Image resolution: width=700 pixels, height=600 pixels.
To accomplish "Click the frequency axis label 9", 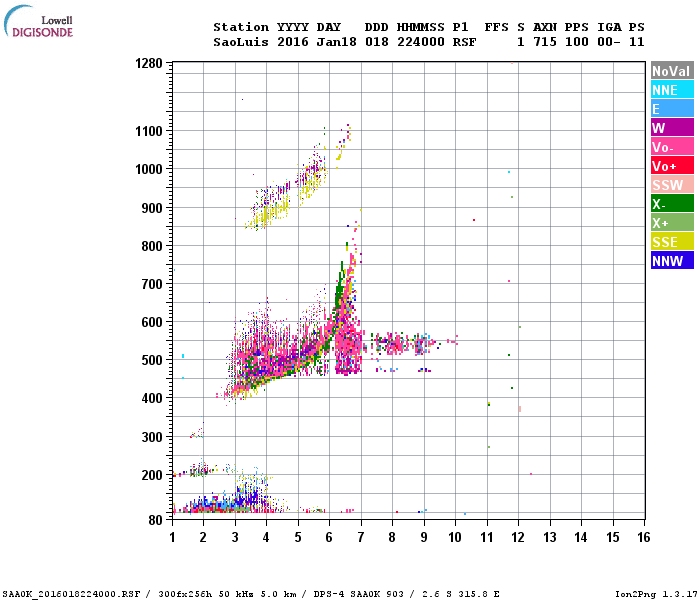I will (424, 537).
